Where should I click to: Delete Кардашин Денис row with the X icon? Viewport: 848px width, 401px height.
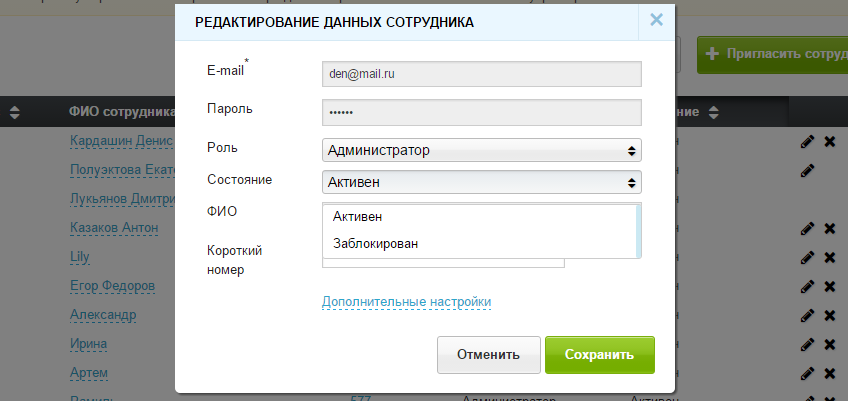pos(830,142)
